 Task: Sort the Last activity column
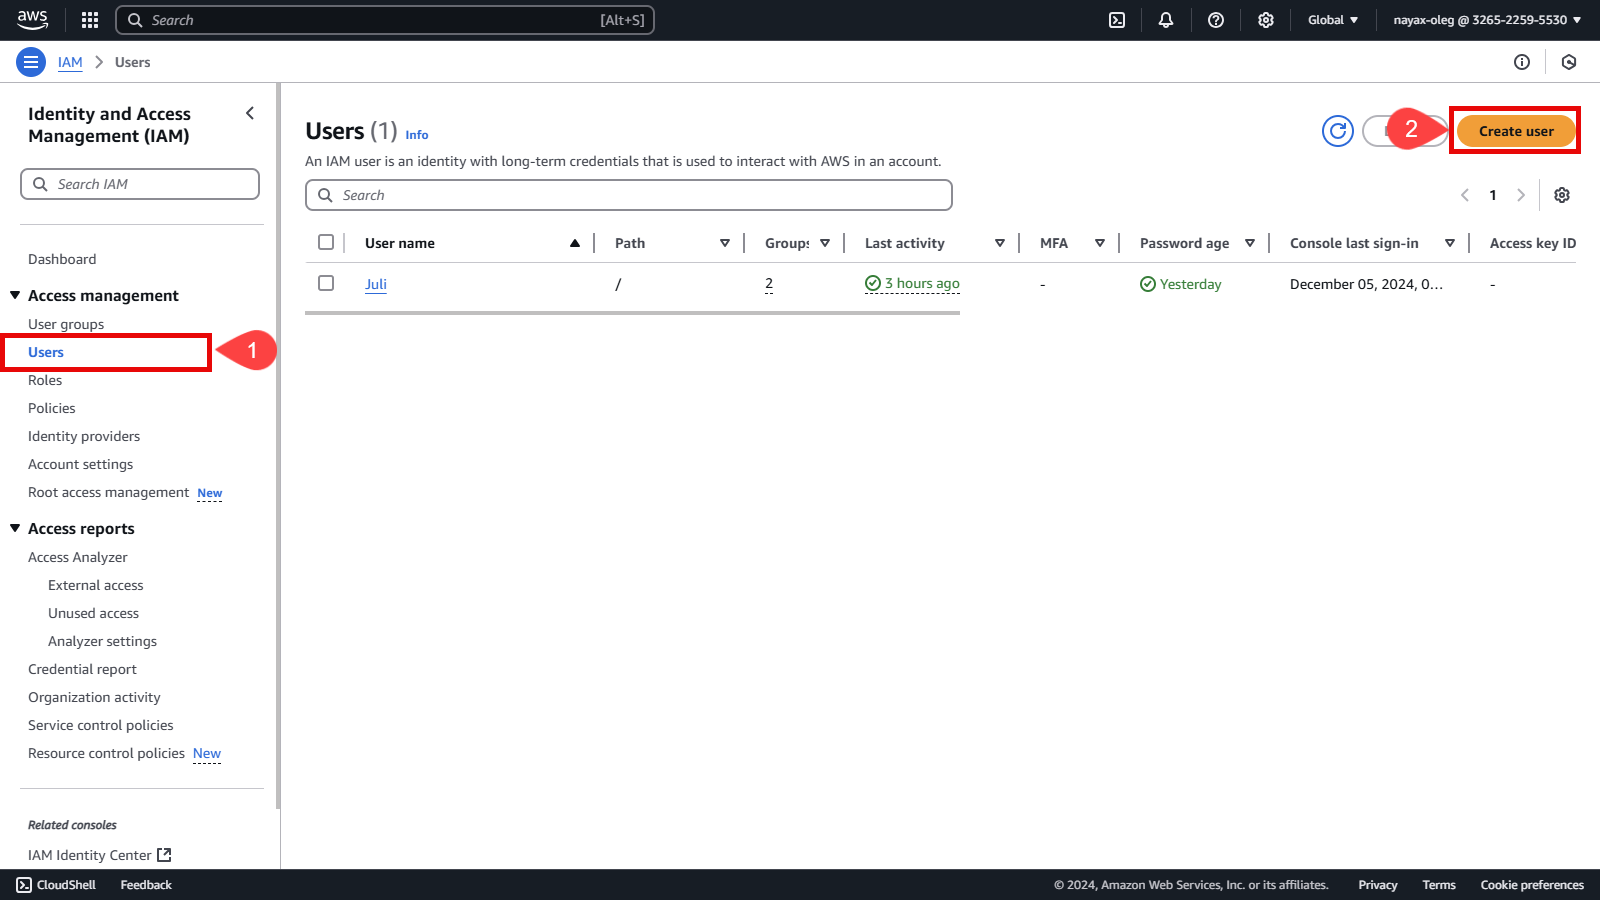tap(1000, 243)
